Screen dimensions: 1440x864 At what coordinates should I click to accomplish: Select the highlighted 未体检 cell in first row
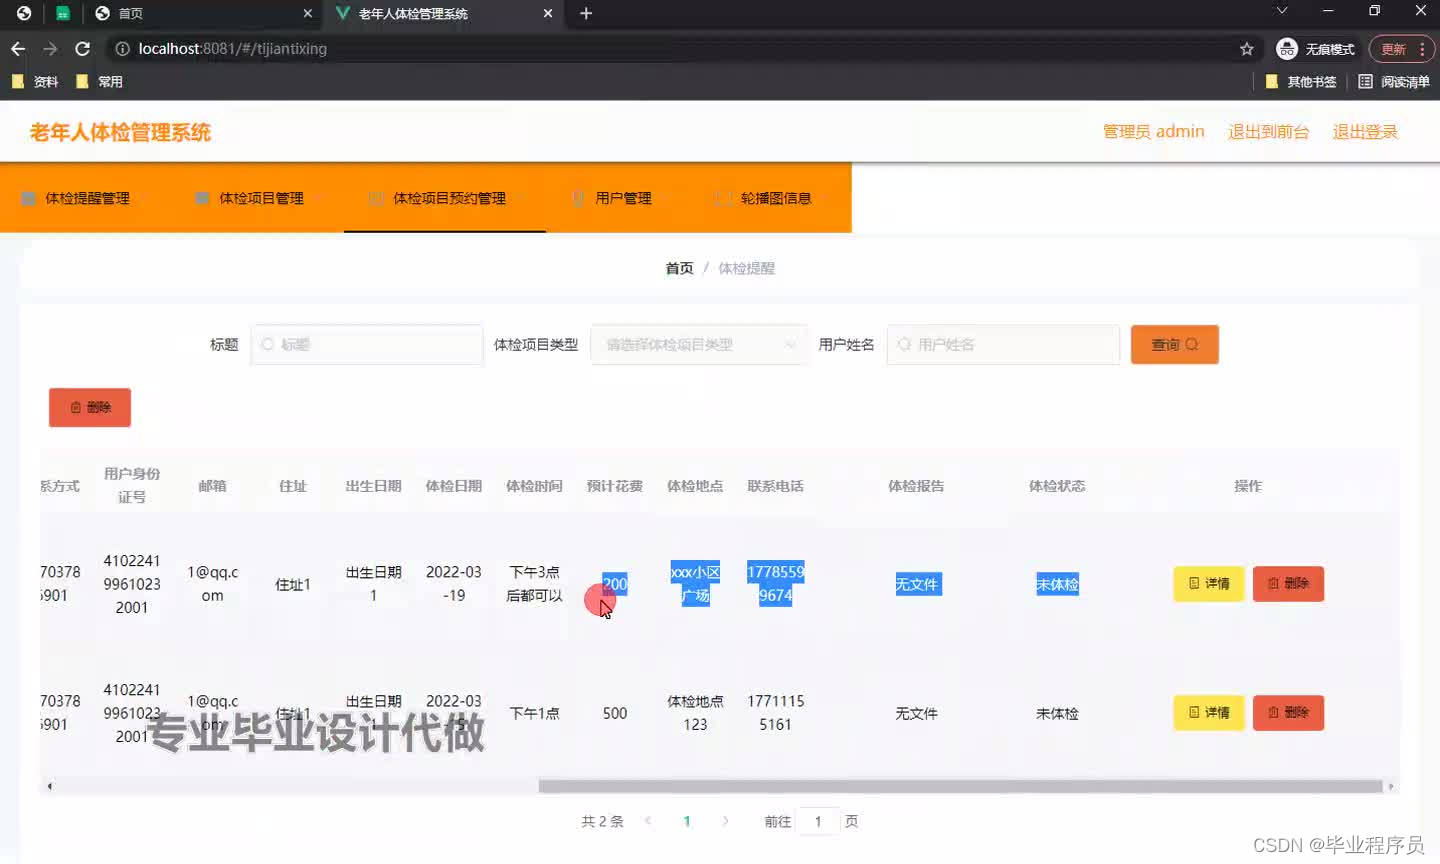[x=1057, y=584]
